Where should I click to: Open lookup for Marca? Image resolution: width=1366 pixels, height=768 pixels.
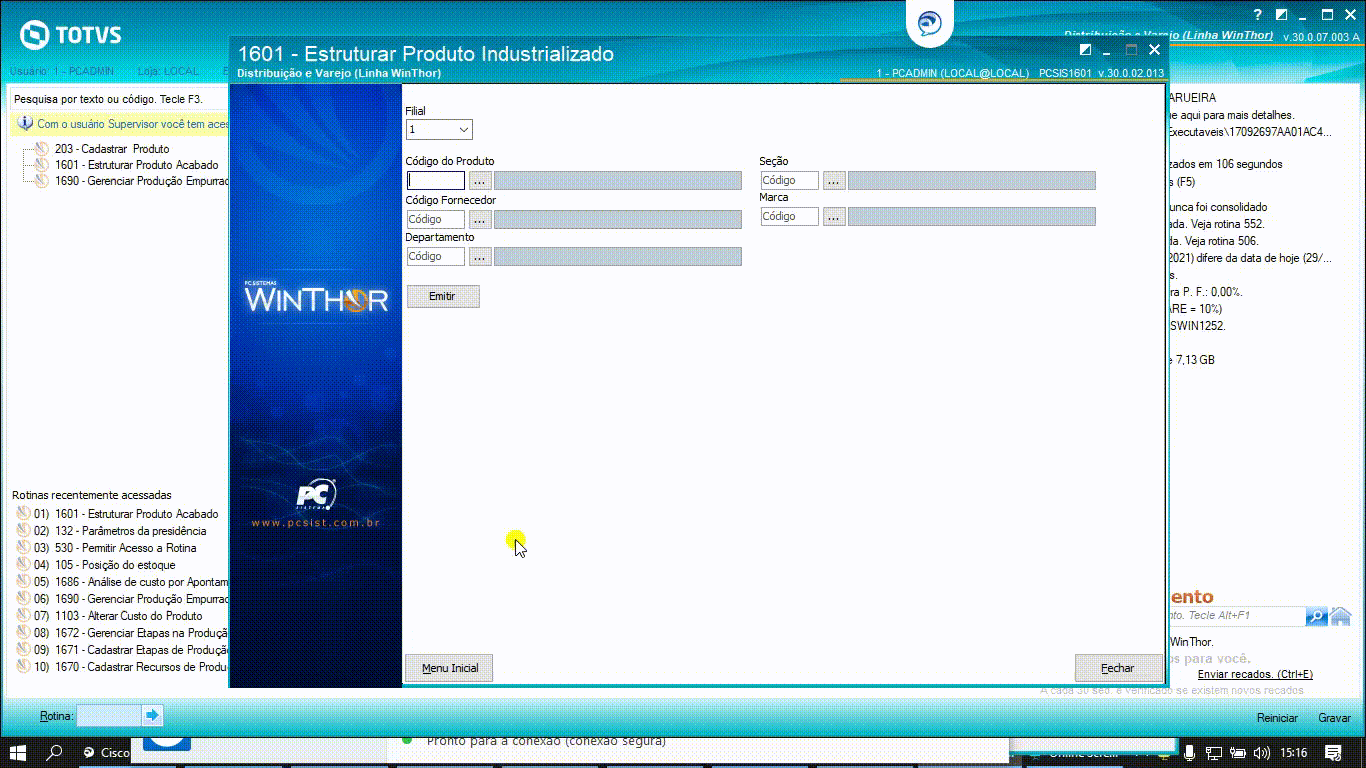(834, 216)
